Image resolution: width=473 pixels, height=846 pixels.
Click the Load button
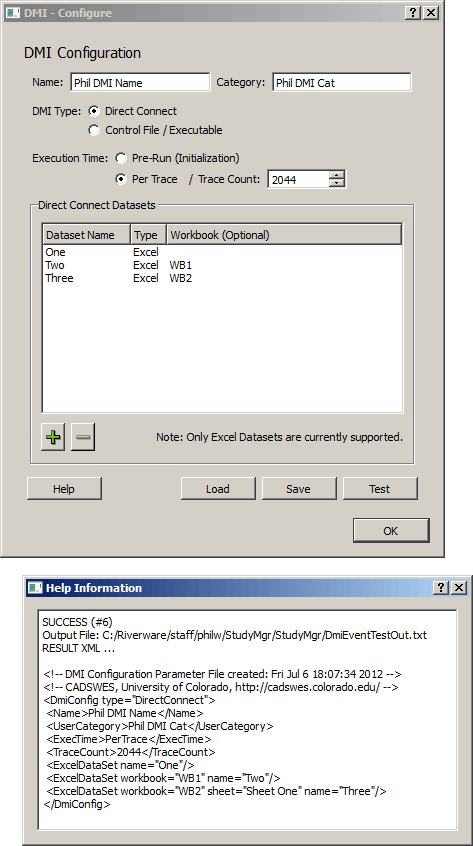[218, 489]
